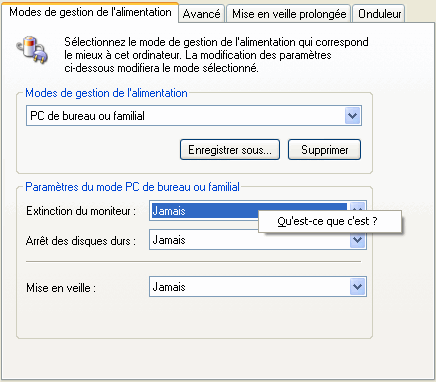Switch to the Avancé tab
The width and height of the screenshot is (436, 382).
[202, 14]
